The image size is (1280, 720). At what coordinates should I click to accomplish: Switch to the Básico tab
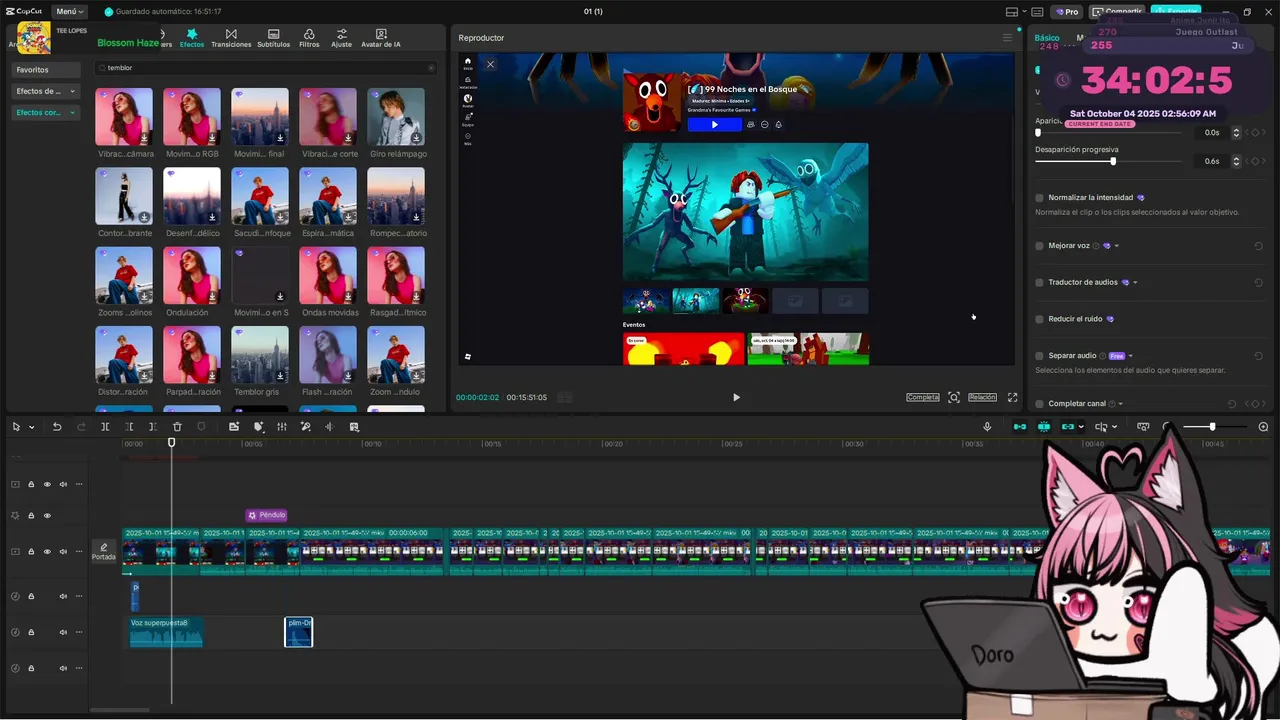(x=1047, y=38)
